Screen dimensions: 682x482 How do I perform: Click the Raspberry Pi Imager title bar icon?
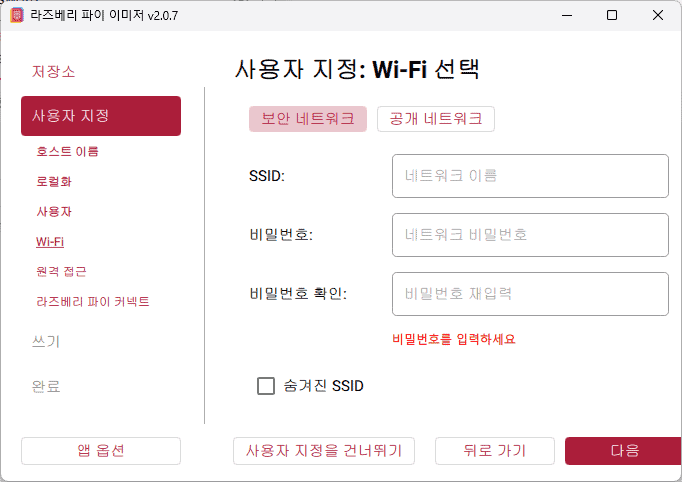click(17, 15)
